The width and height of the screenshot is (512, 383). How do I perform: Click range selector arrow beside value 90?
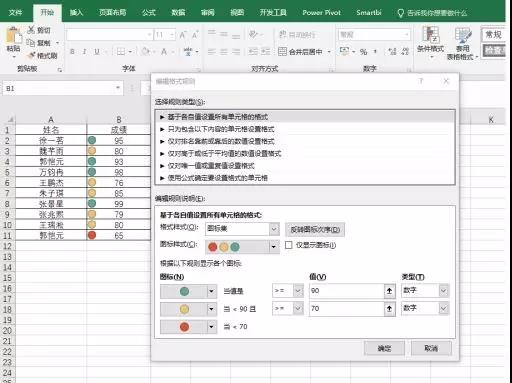click(389, 291)
